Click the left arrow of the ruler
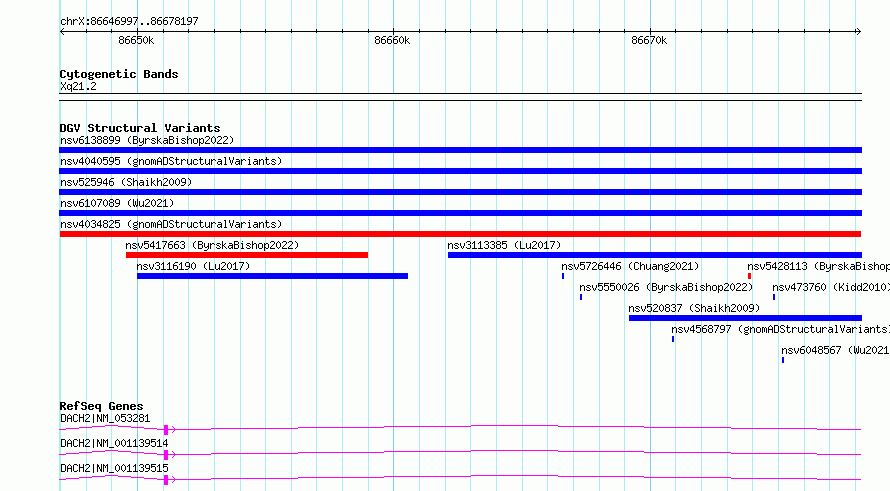 coord(62,32)
